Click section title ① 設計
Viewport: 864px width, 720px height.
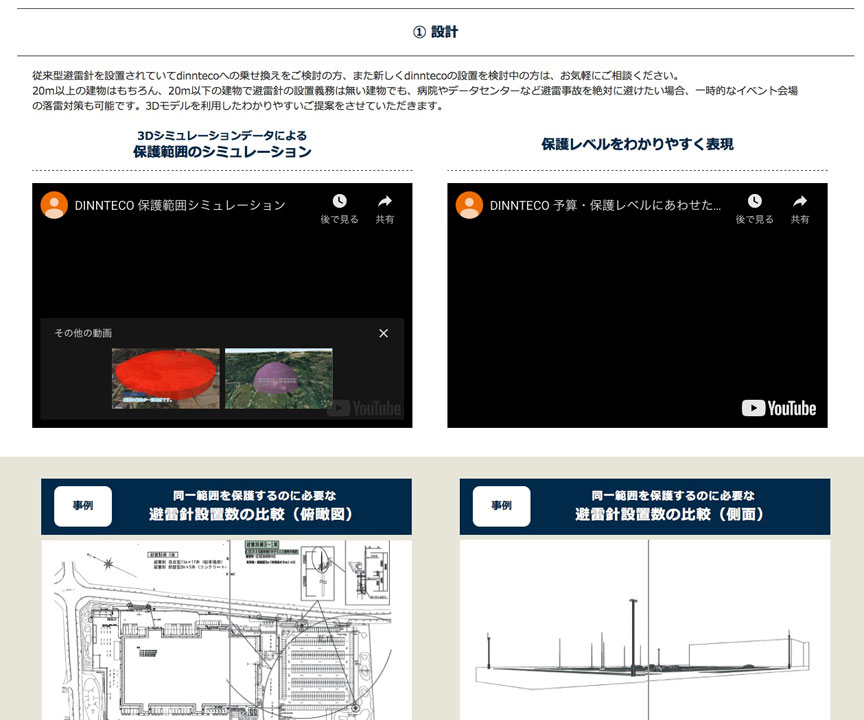(435, 32)
